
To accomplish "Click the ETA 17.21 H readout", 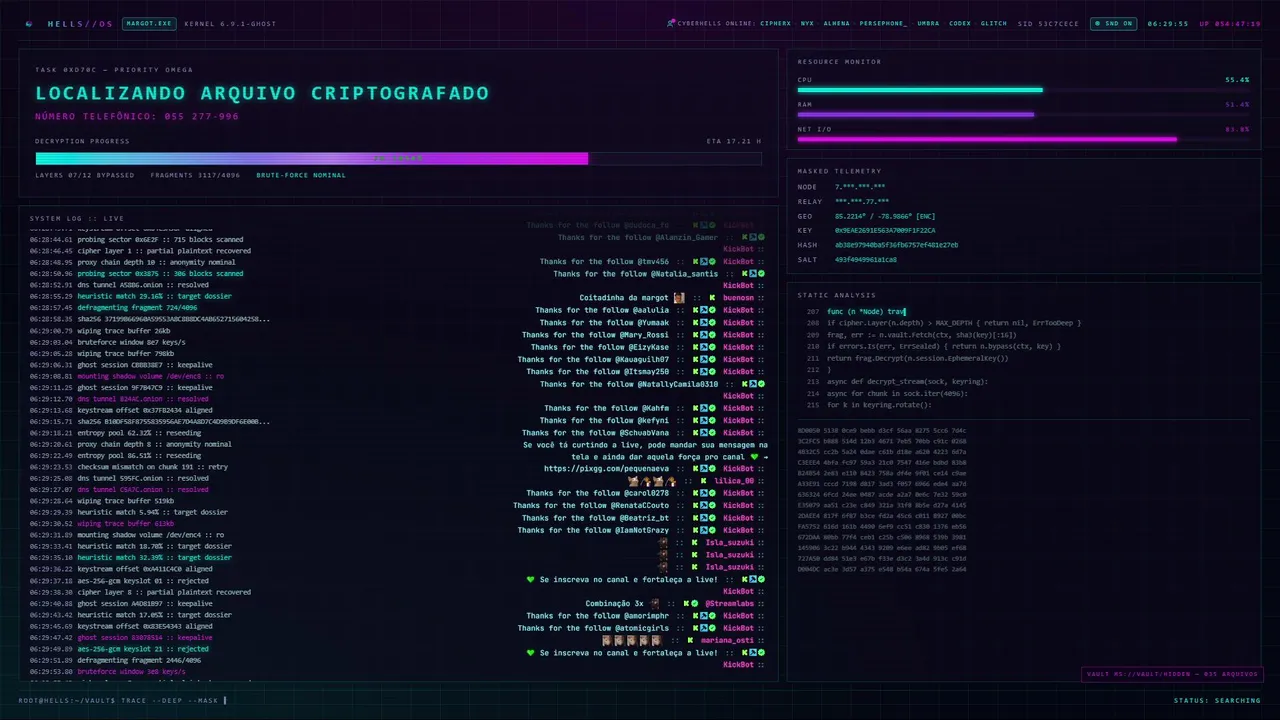I will tap(734, 141).
